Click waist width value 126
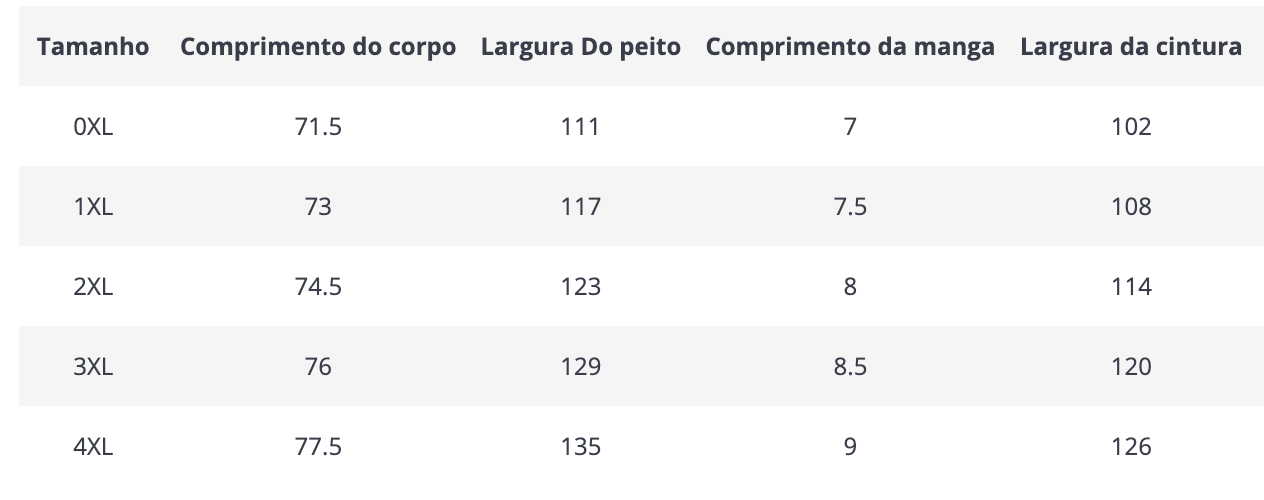This screenshot has height=500, width=1264. point(1131,447)
